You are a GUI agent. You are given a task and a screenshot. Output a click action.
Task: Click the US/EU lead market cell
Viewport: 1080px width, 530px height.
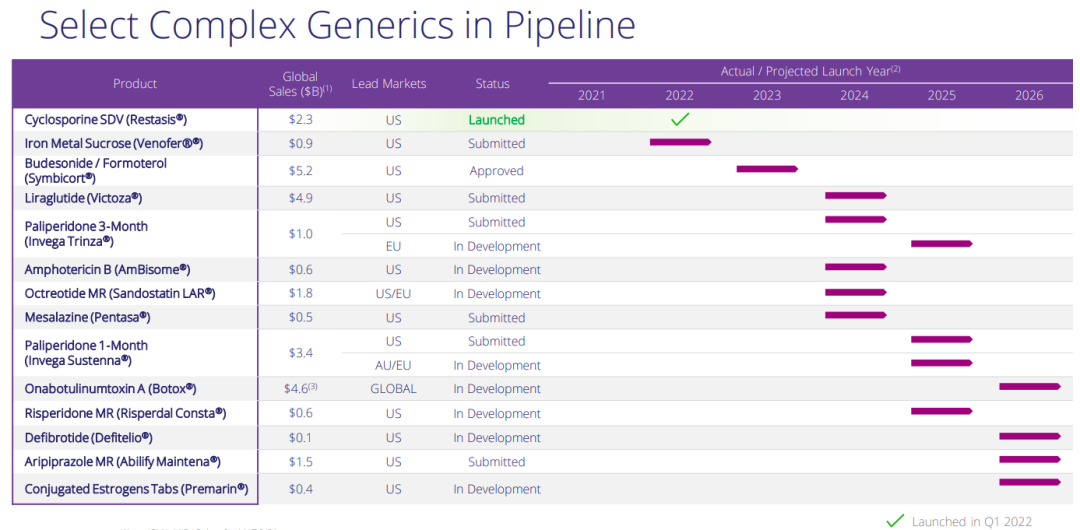click(393, 294)
